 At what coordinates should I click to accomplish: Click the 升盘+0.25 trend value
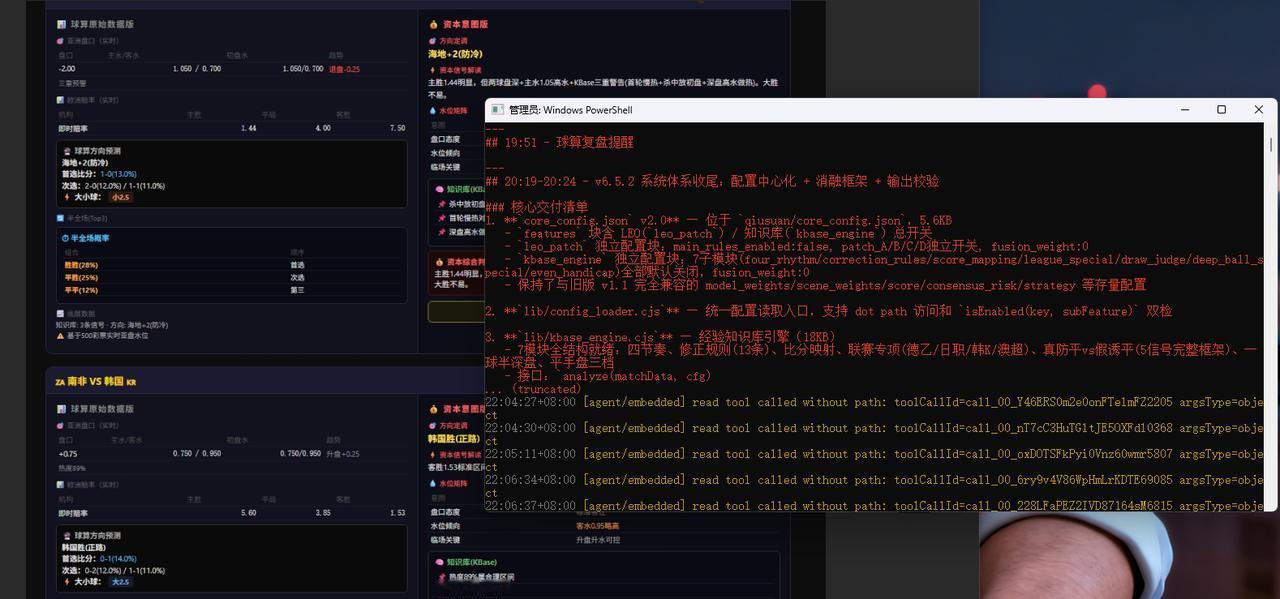click(343, 454)
